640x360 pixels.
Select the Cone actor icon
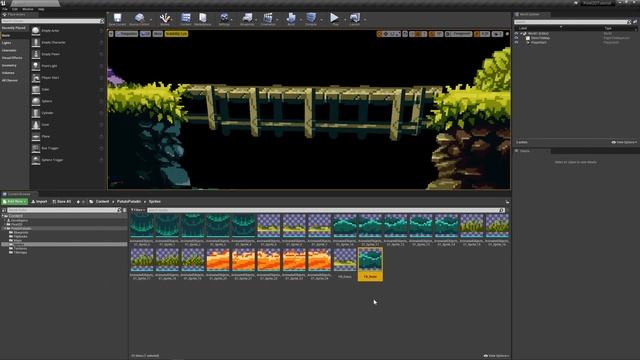click(36, 125)
